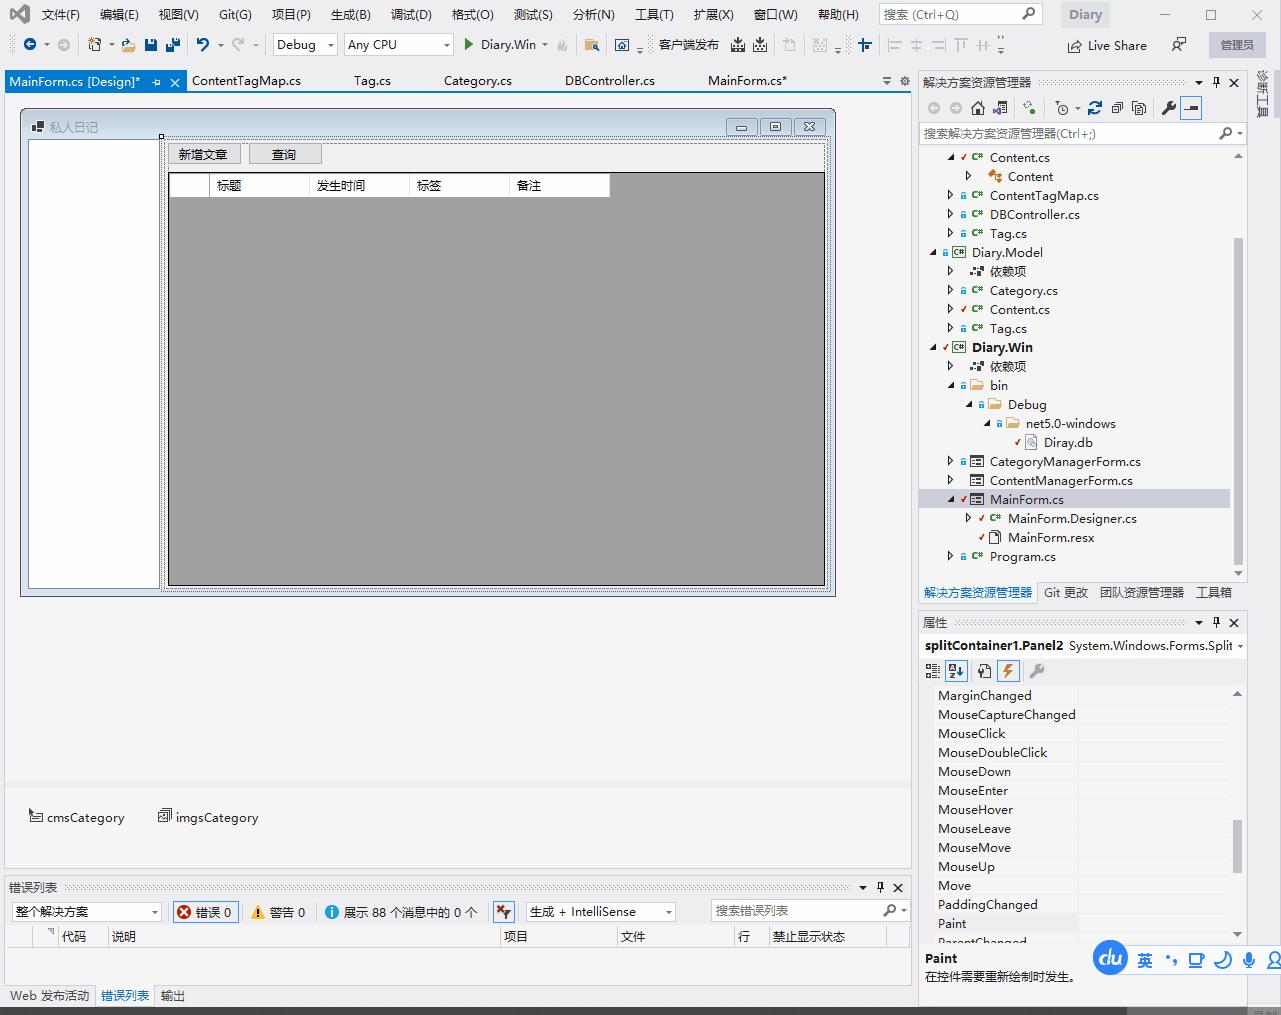The height and width of the screenshot is (1015, 1281).
Task: Toggle the errors filter button (错误 0)
Action: coord(205,912)
